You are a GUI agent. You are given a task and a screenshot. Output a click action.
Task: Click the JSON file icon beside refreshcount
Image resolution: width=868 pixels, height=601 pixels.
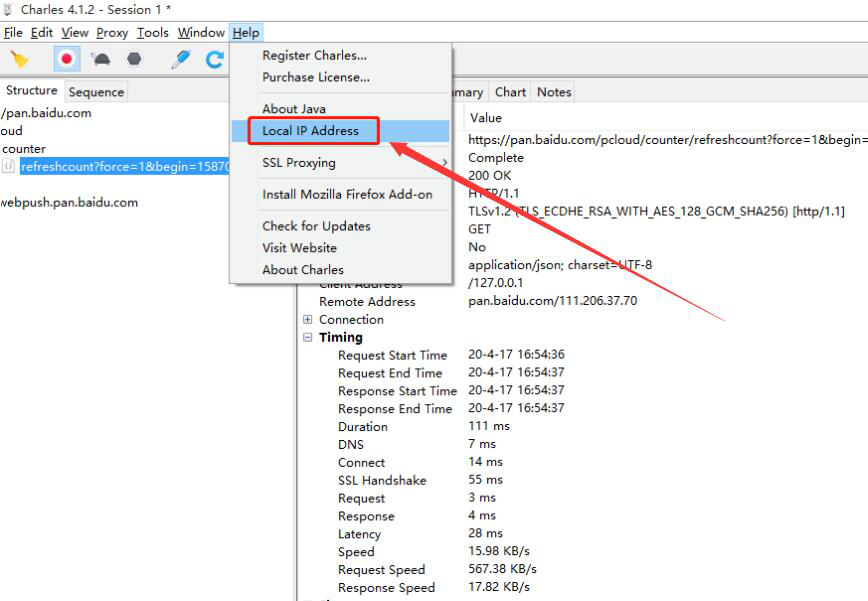tap(9, 167)
